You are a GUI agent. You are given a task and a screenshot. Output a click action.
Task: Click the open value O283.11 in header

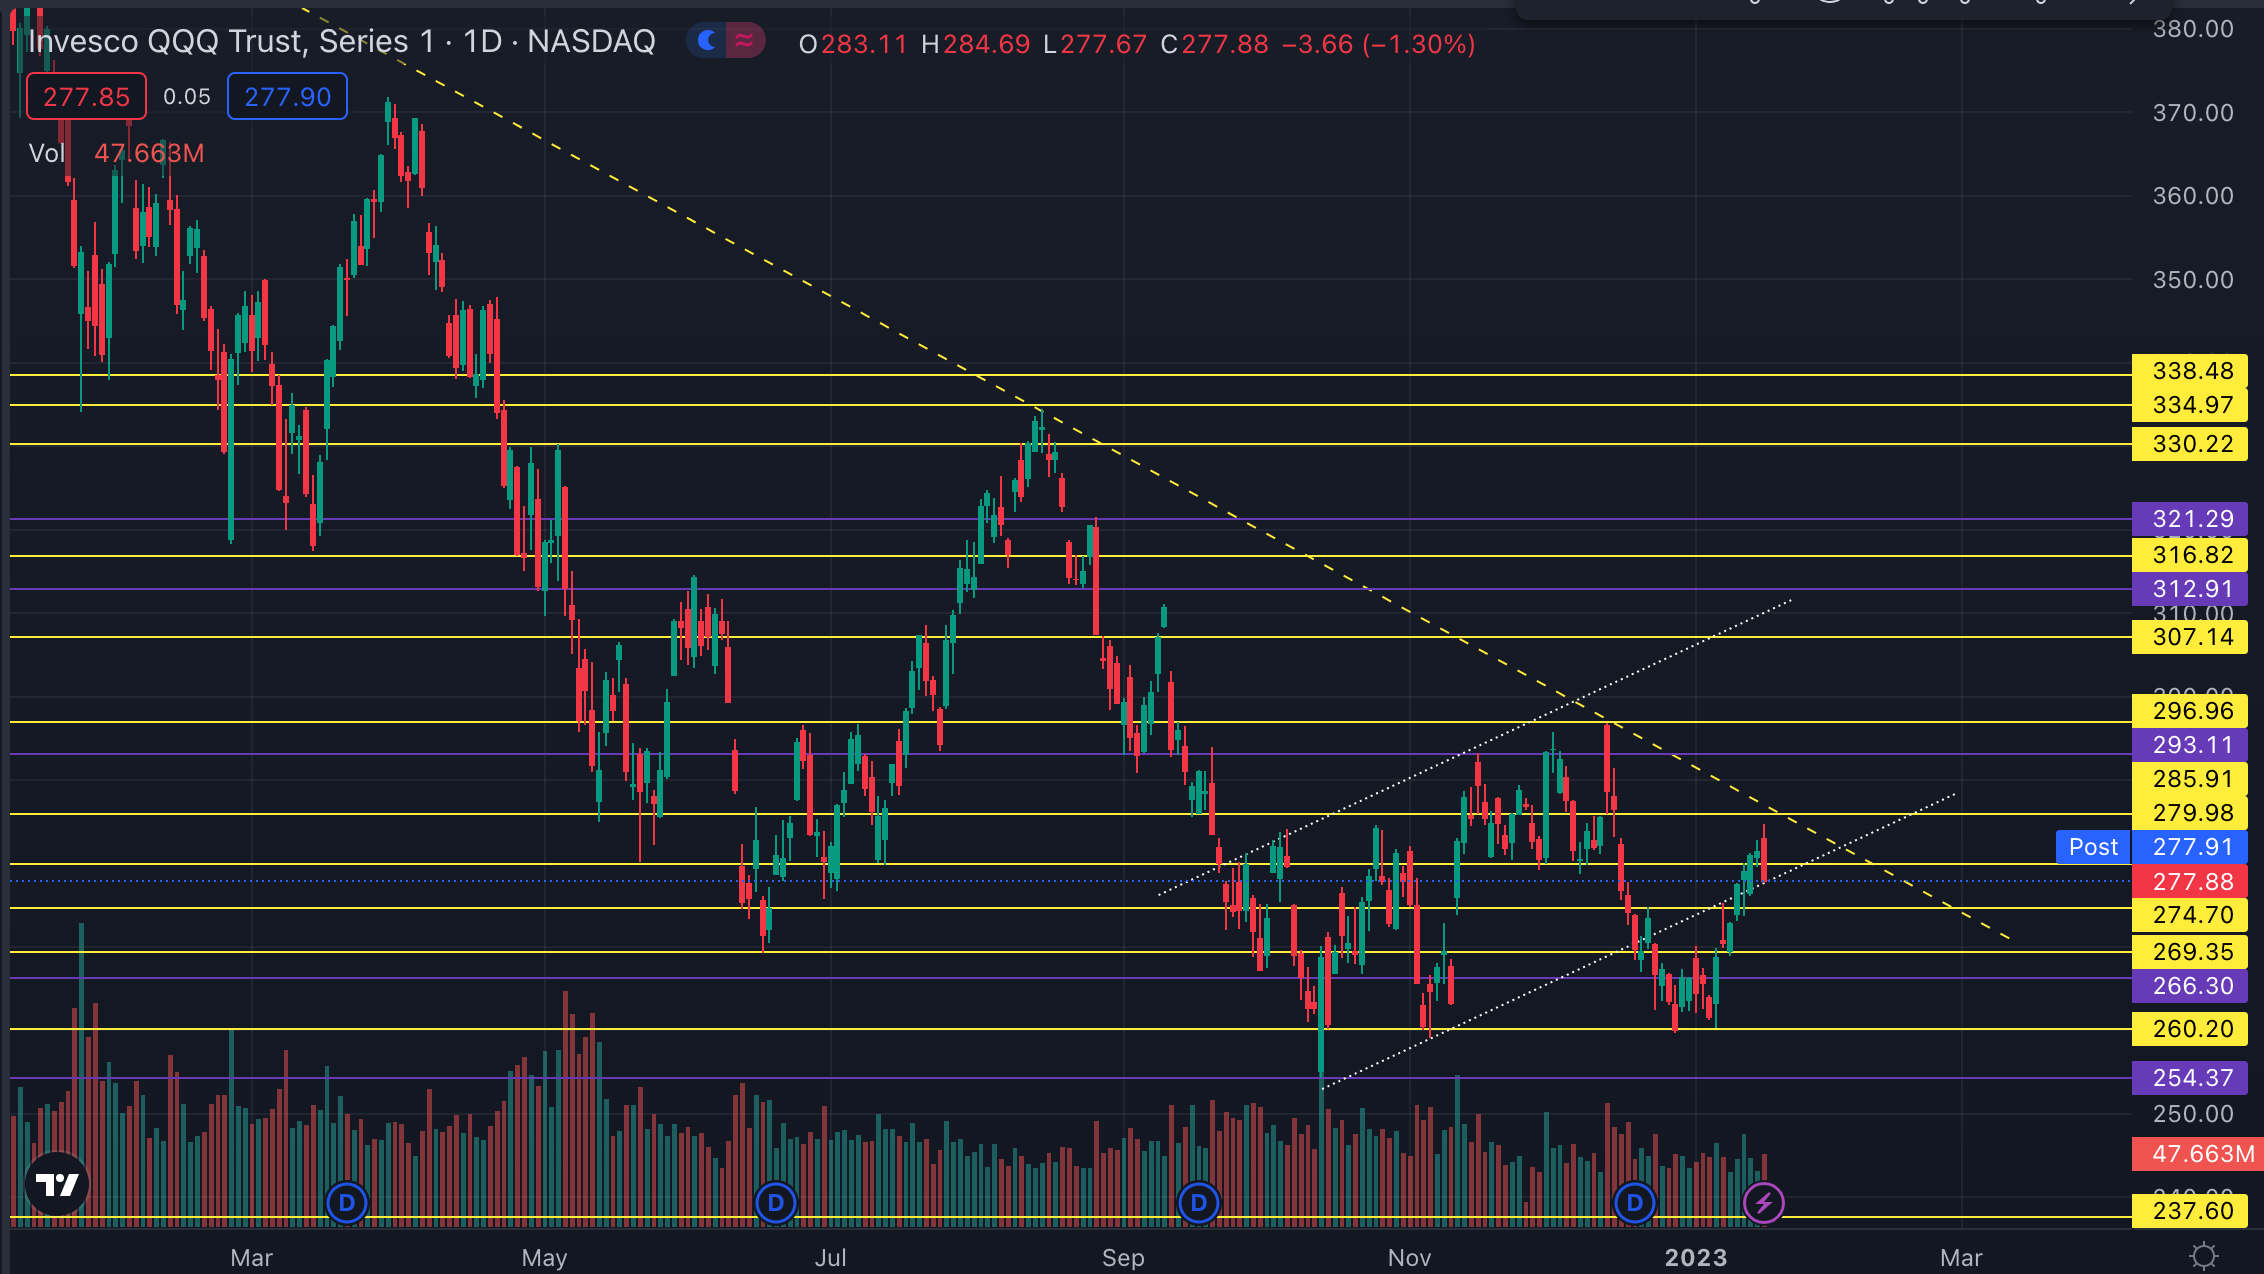pyautogui.click(x=853, y=44)
